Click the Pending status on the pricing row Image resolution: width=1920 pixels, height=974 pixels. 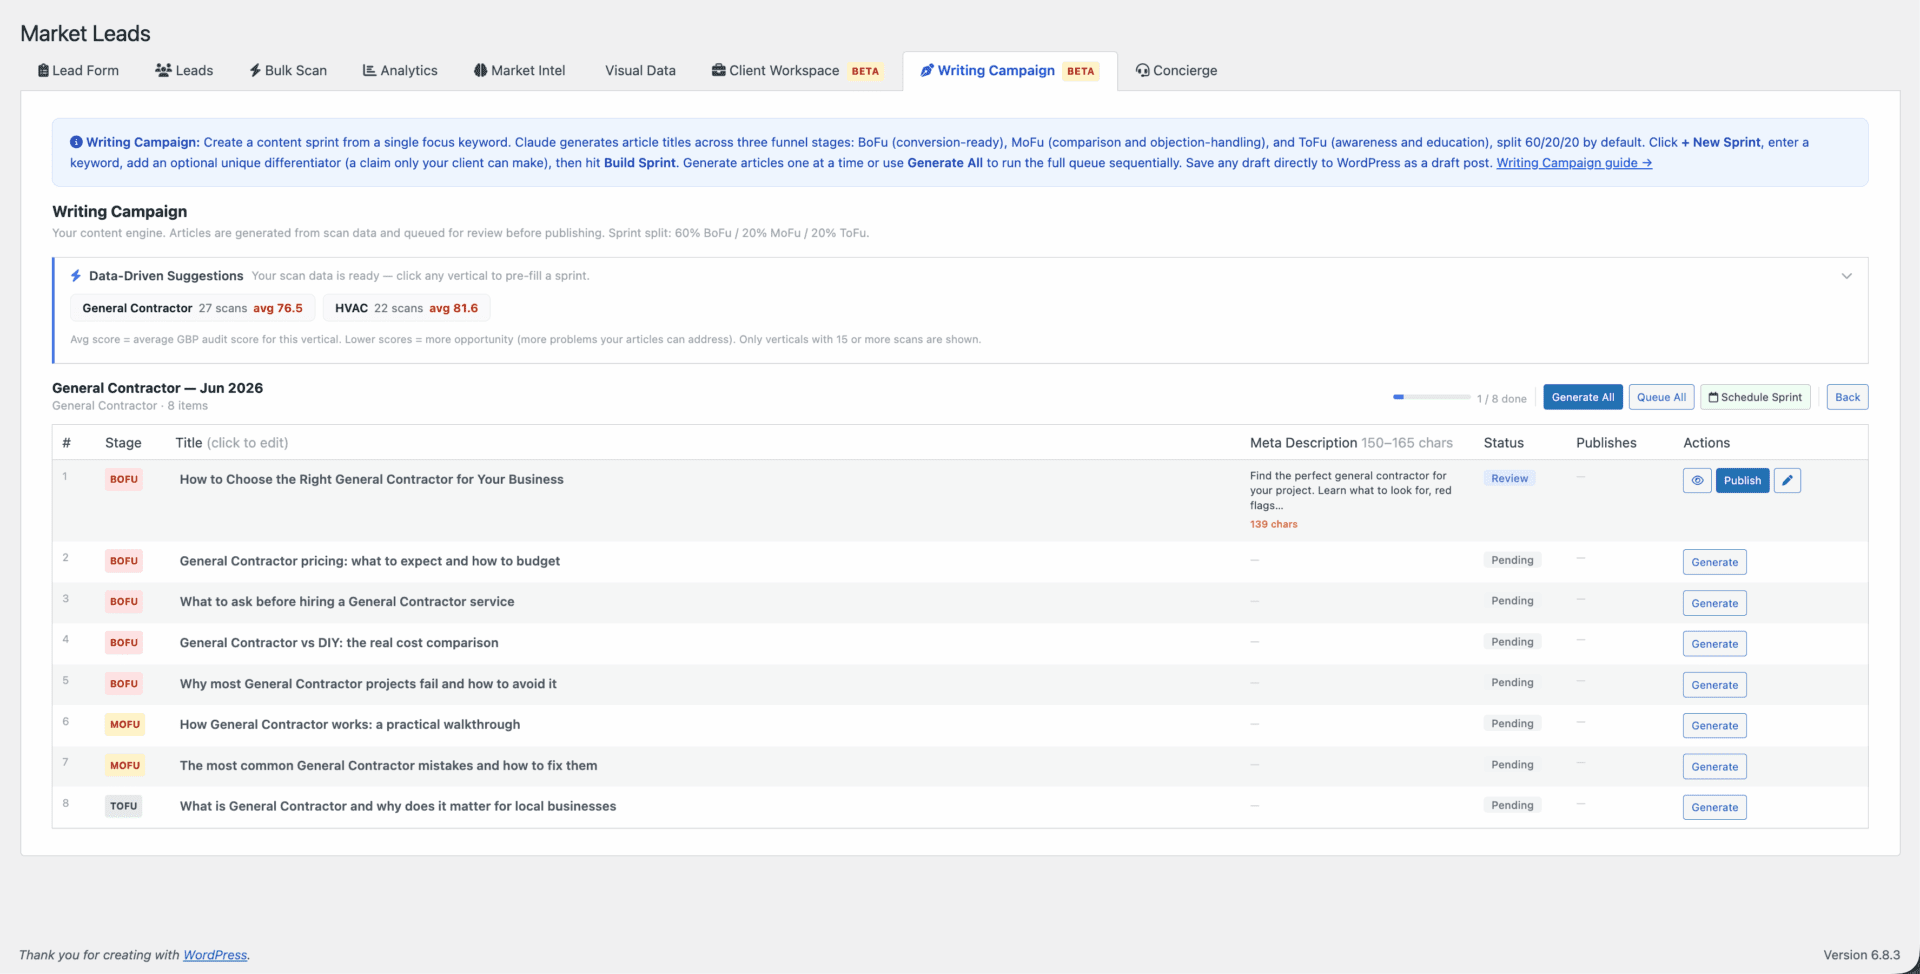(1512, 560)
